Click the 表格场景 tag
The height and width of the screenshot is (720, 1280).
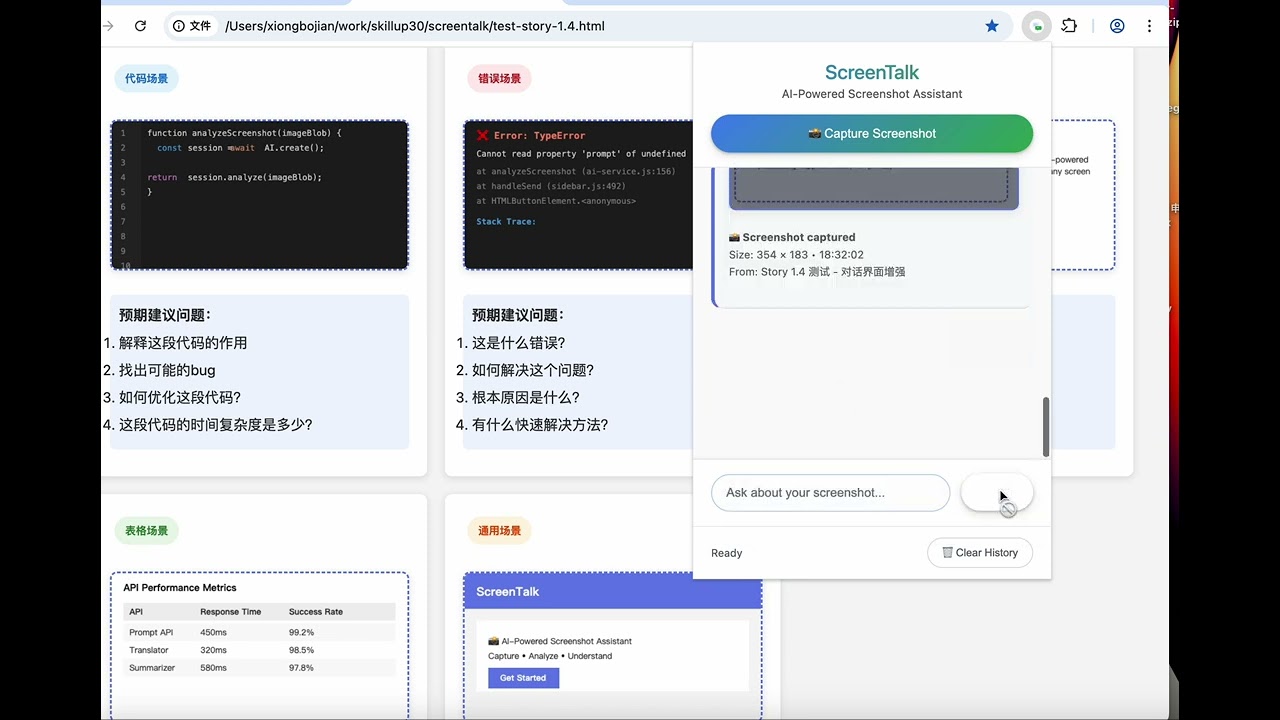146,530
